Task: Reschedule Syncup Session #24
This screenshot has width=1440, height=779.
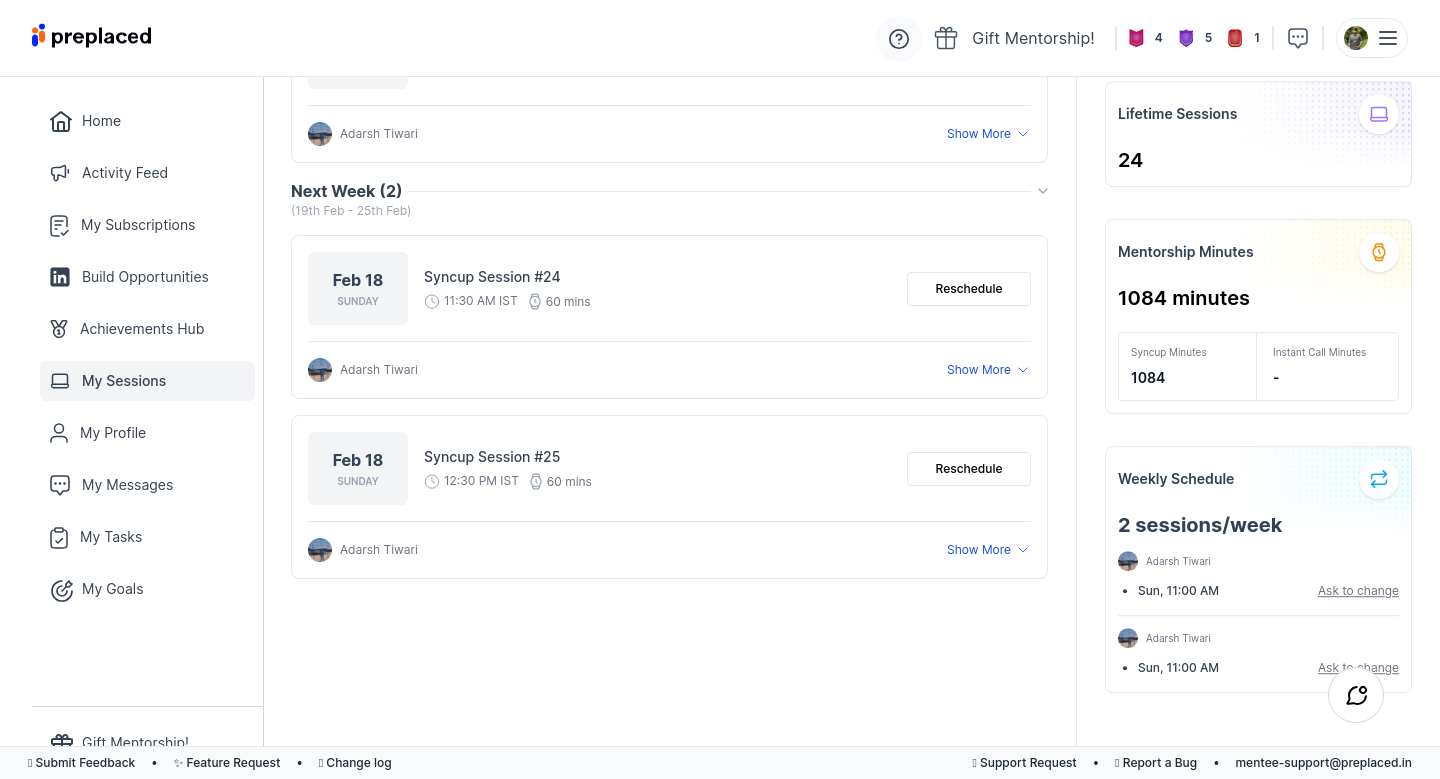Action: 968,289
